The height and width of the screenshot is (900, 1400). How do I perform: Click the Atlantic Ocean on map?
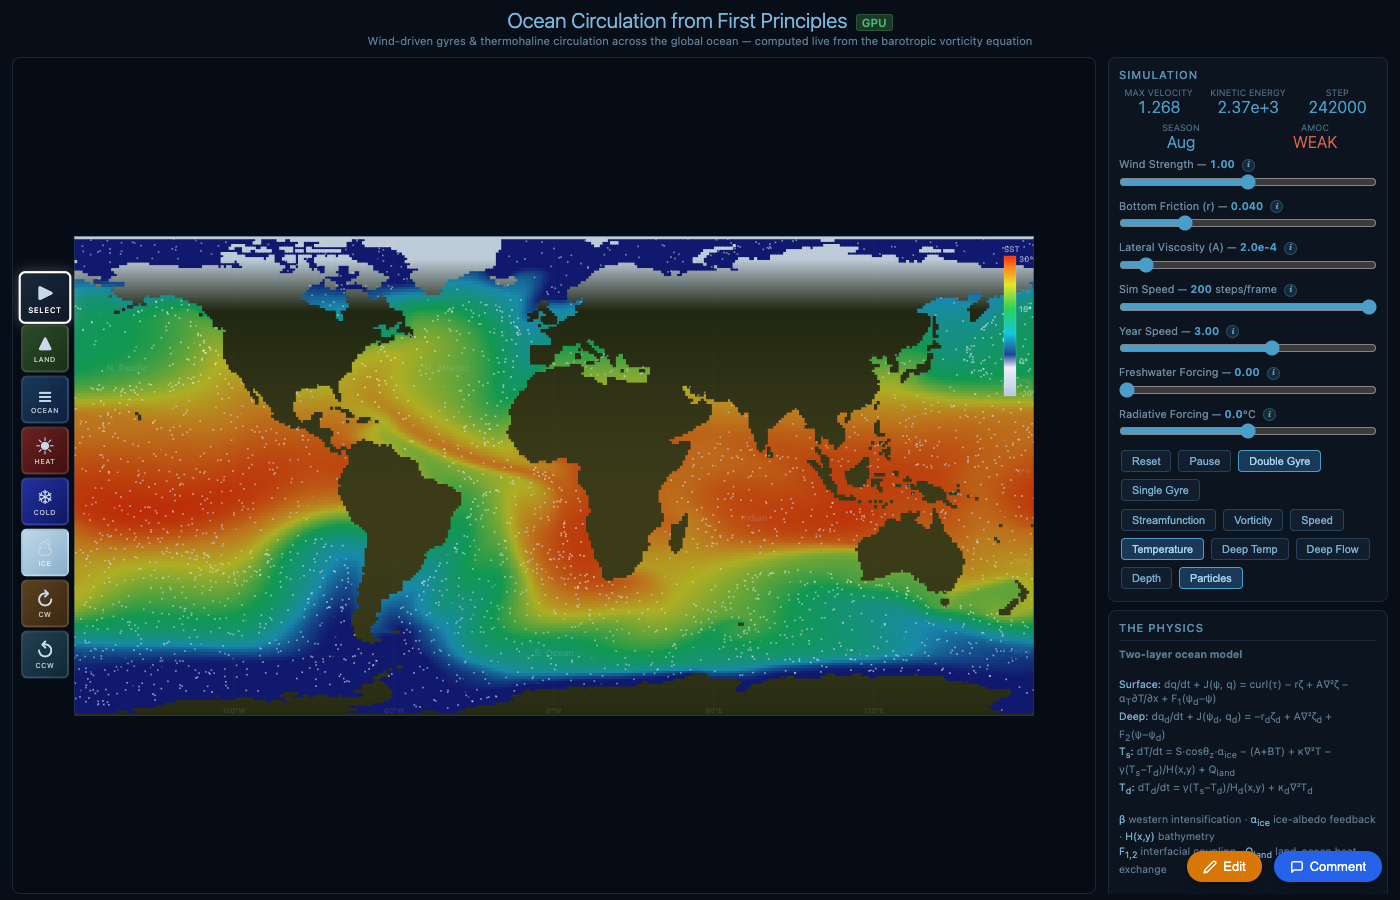450,400
